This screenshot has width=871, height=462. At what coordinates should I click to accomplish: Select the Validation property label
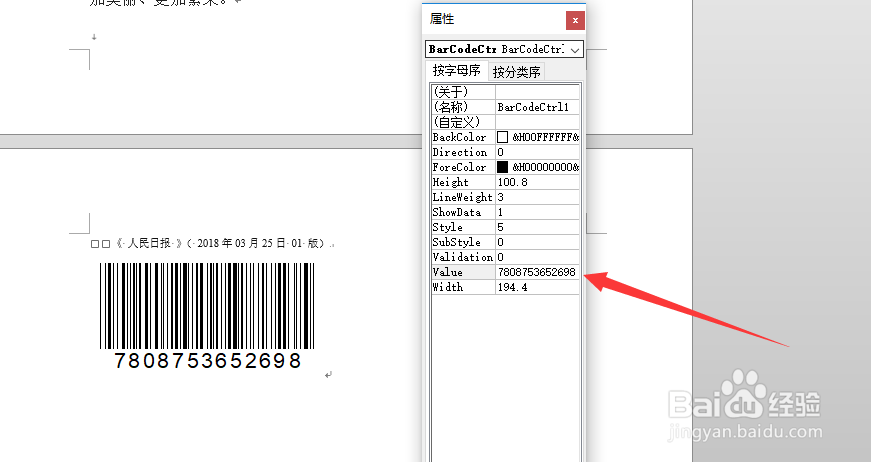point(463,257)
